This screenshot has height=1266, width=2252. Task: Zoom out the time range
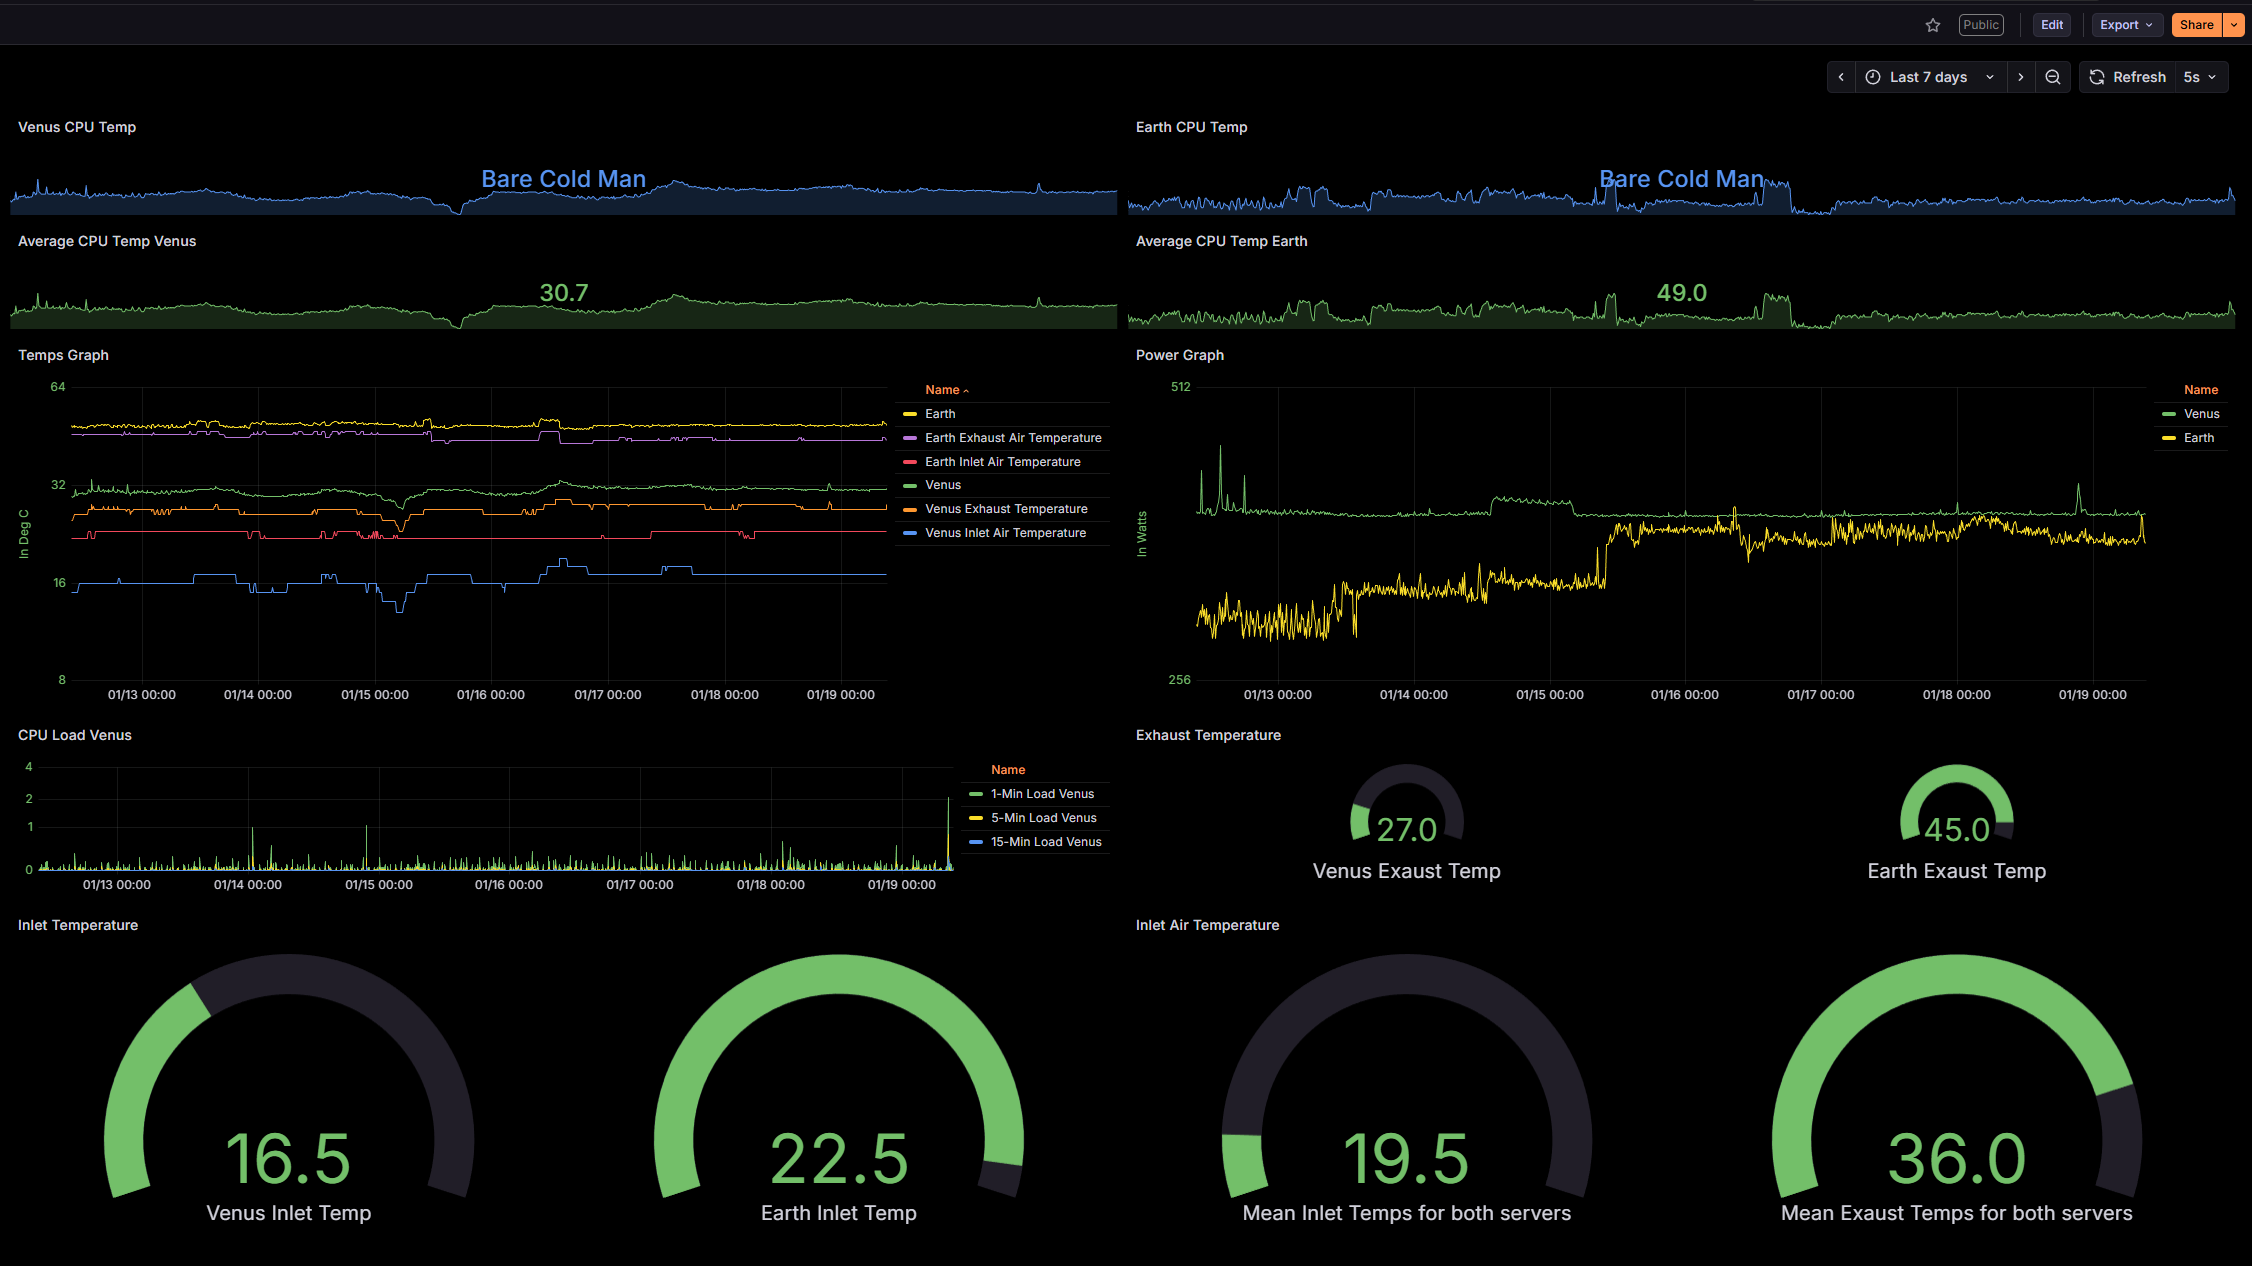pyautogui.click(x=2052, y=77)
